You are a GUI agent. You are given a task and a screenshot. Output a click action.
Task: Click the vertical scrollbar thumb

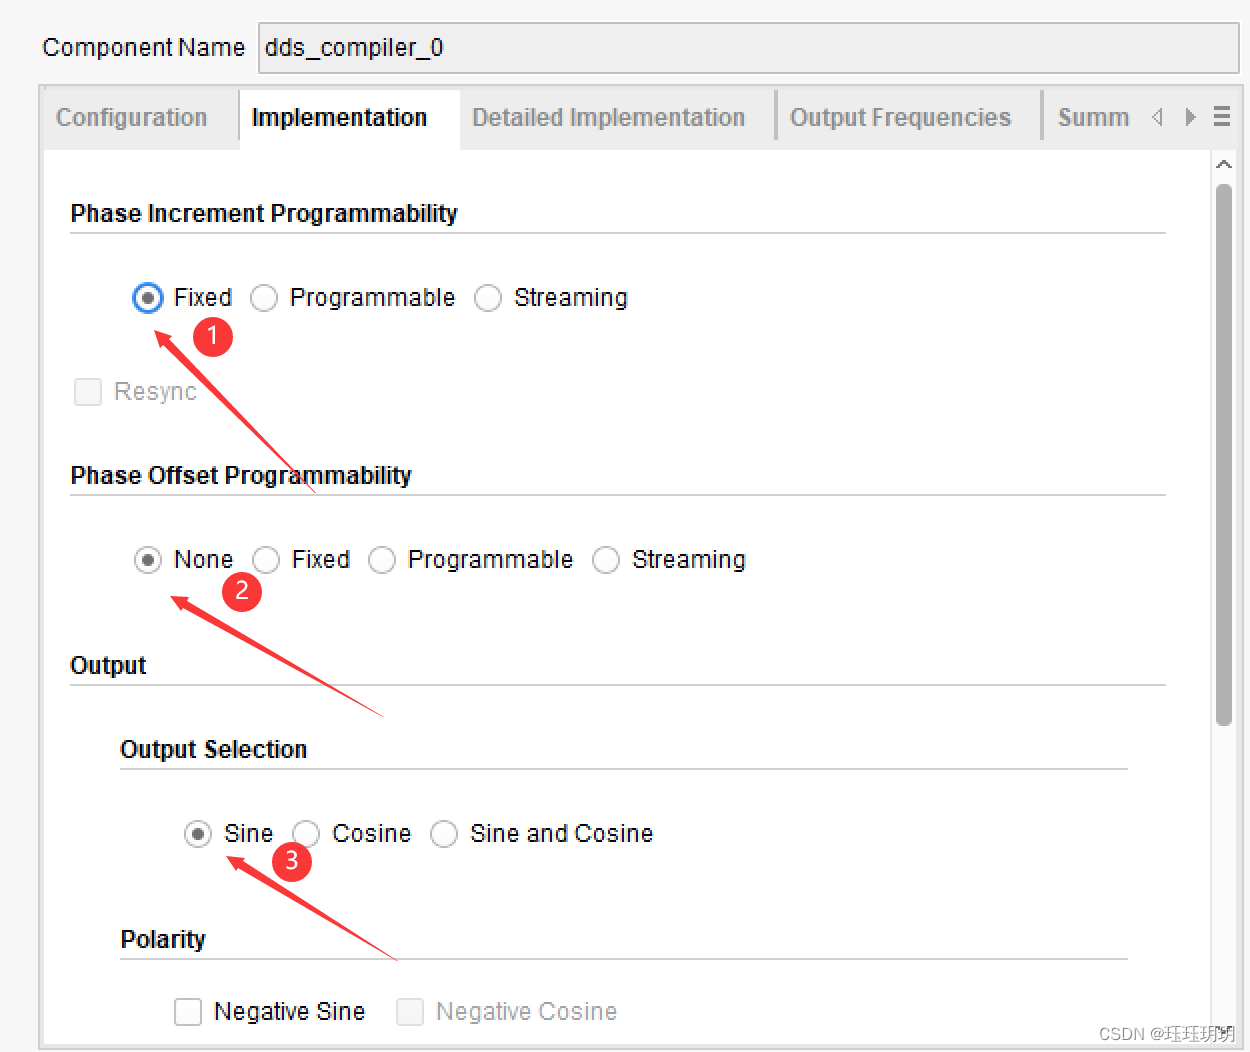[x=1223, y=450]
